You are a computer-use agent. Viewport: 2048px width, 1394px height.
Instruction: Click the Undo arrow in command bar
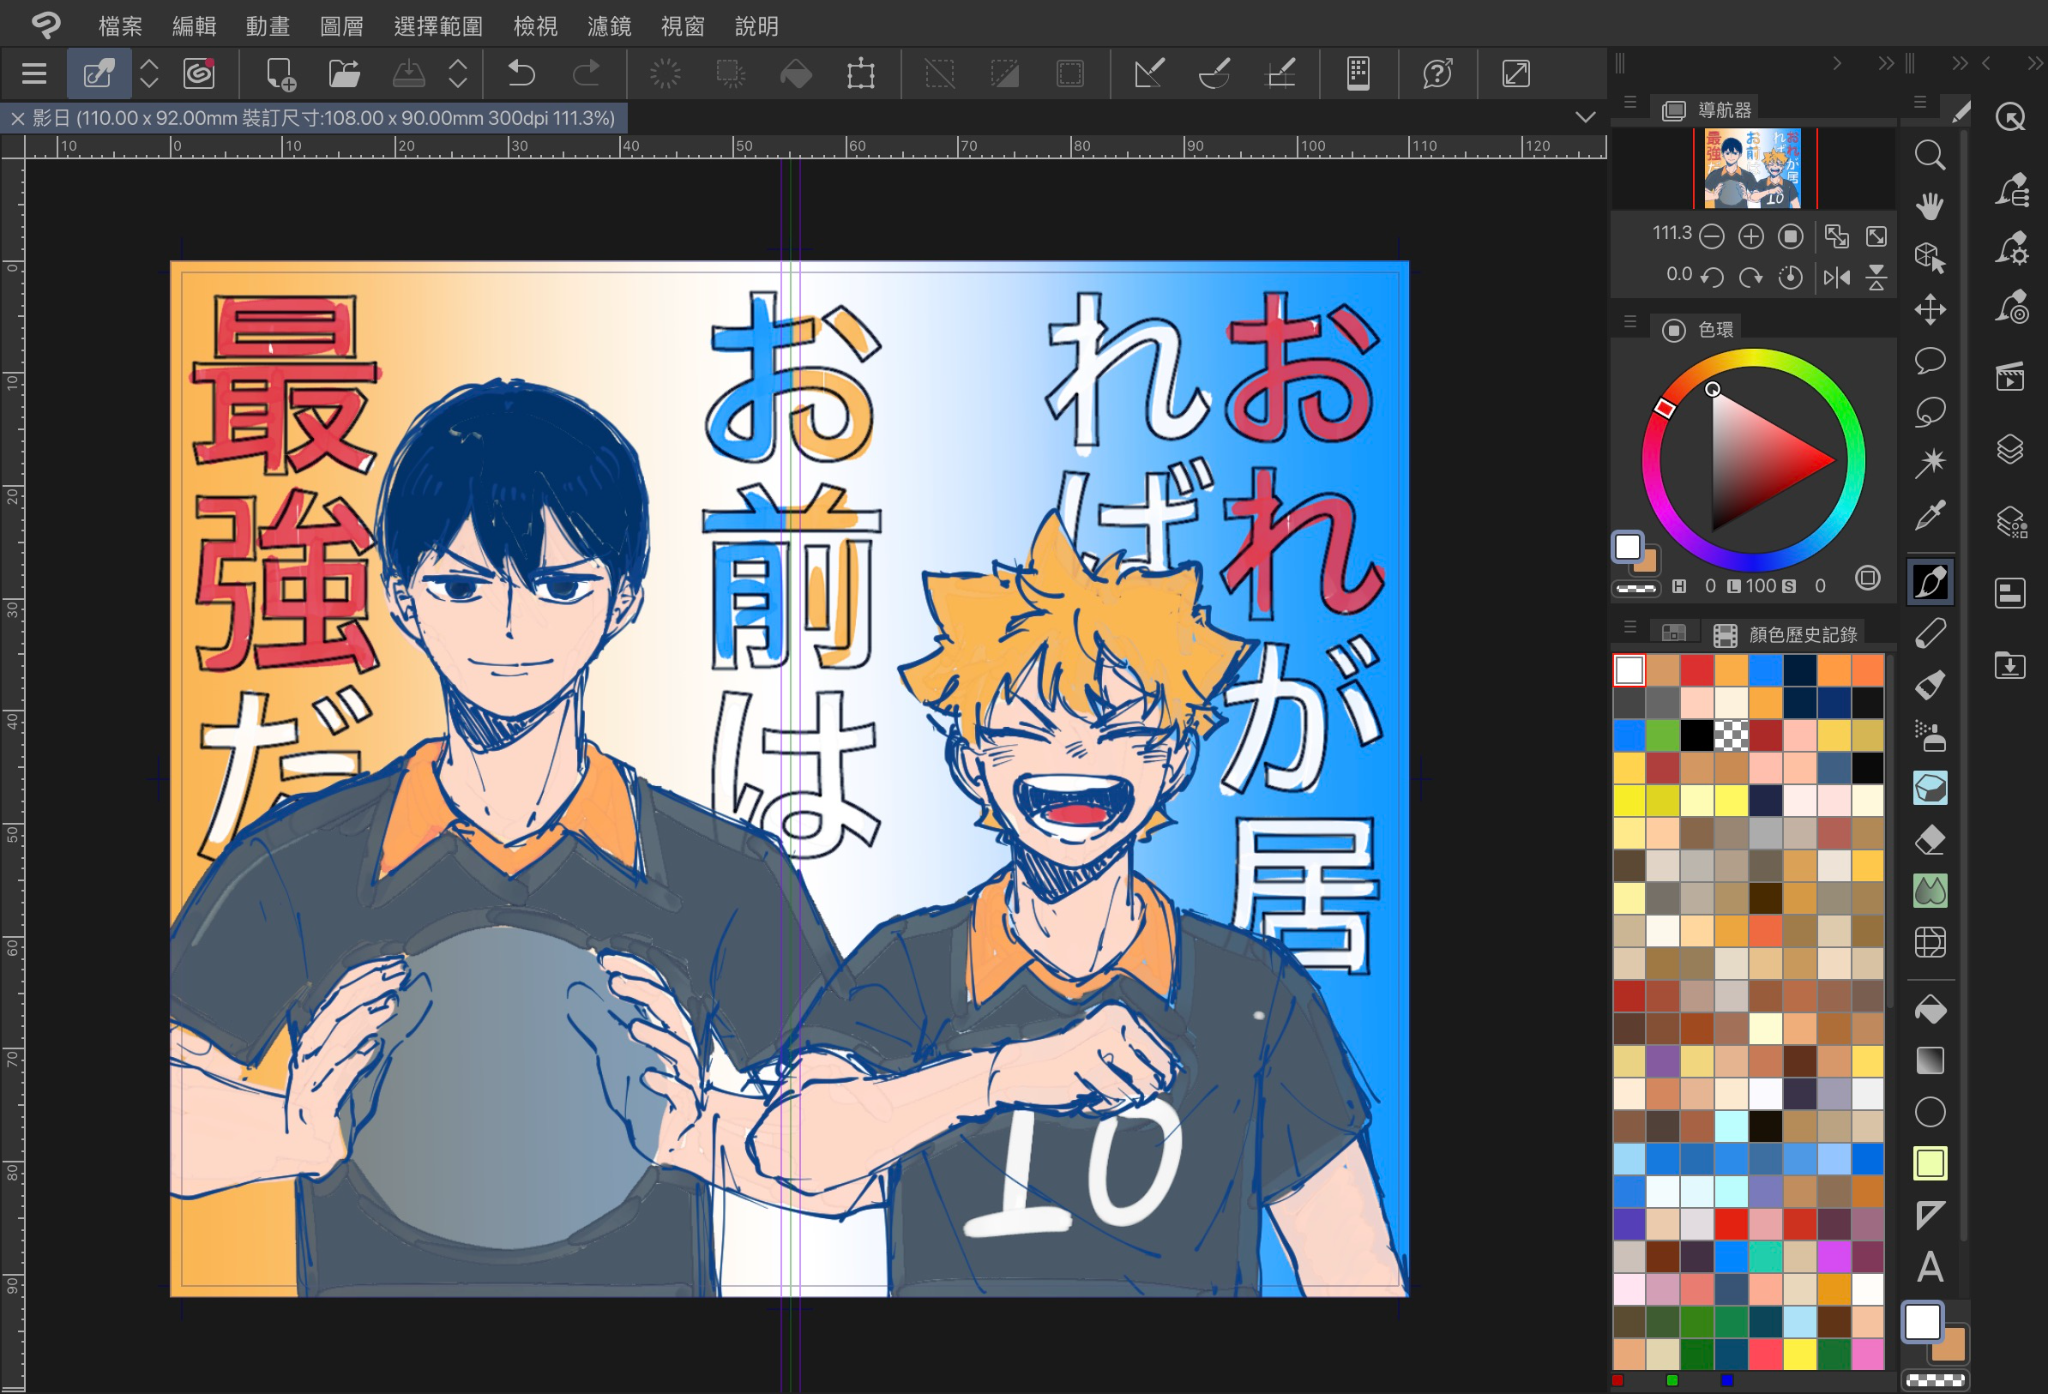point(521,74)
